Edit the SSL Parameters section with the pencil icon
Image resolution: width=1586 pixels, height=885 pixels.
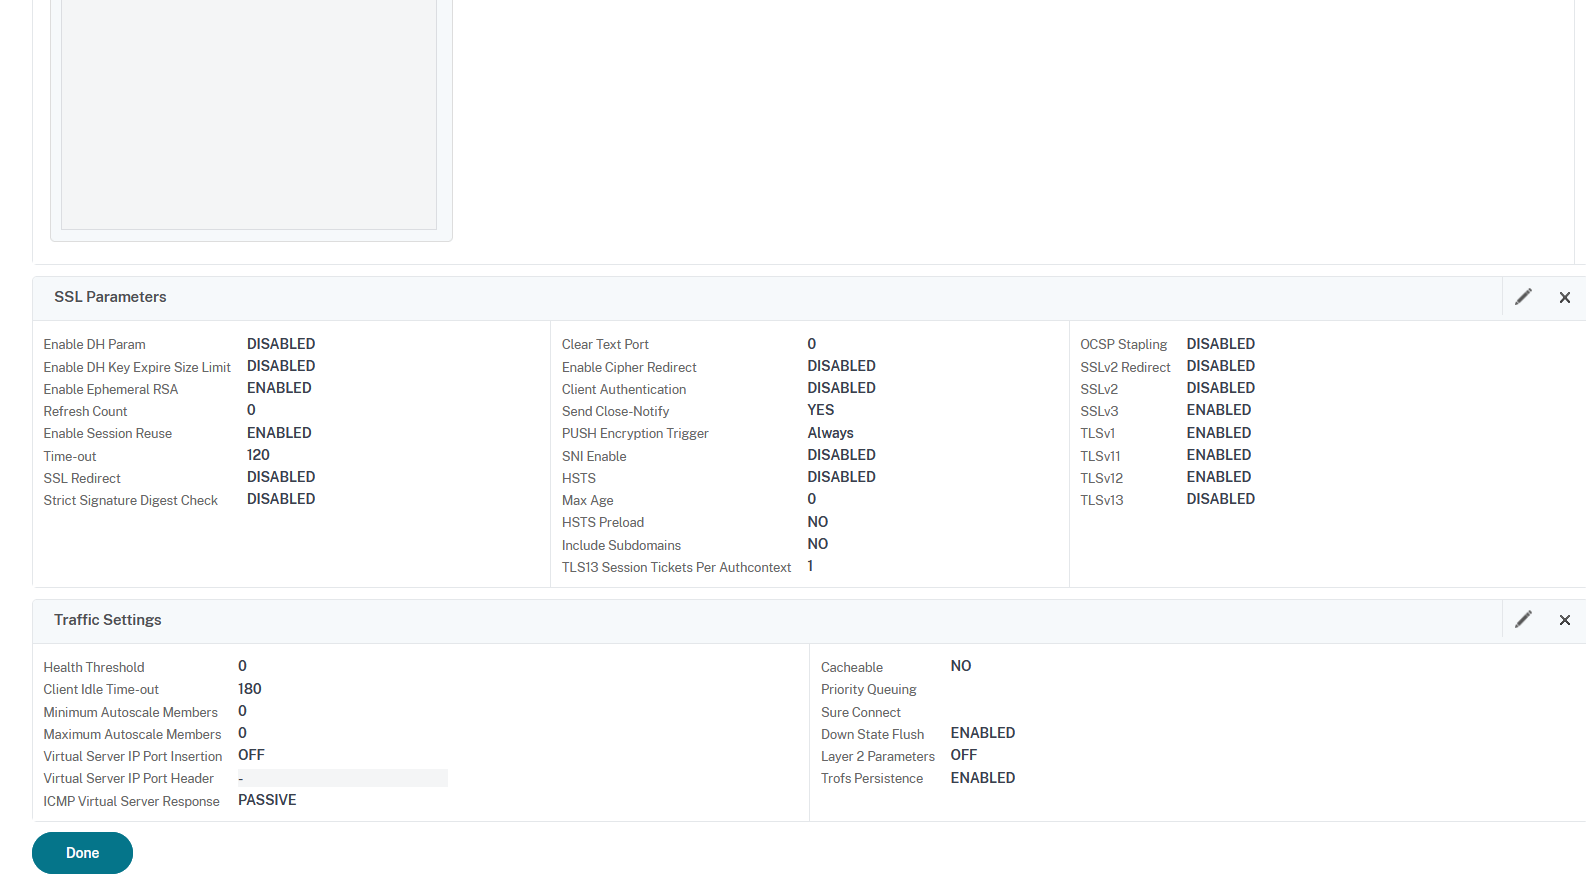point(1523,297)
